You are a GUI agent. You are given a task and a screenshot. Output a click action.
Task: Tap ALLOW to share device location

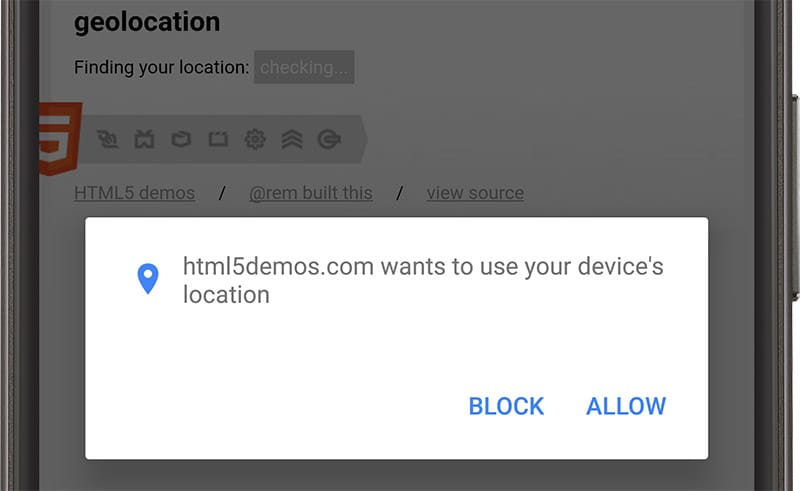(x=626, y=406)
